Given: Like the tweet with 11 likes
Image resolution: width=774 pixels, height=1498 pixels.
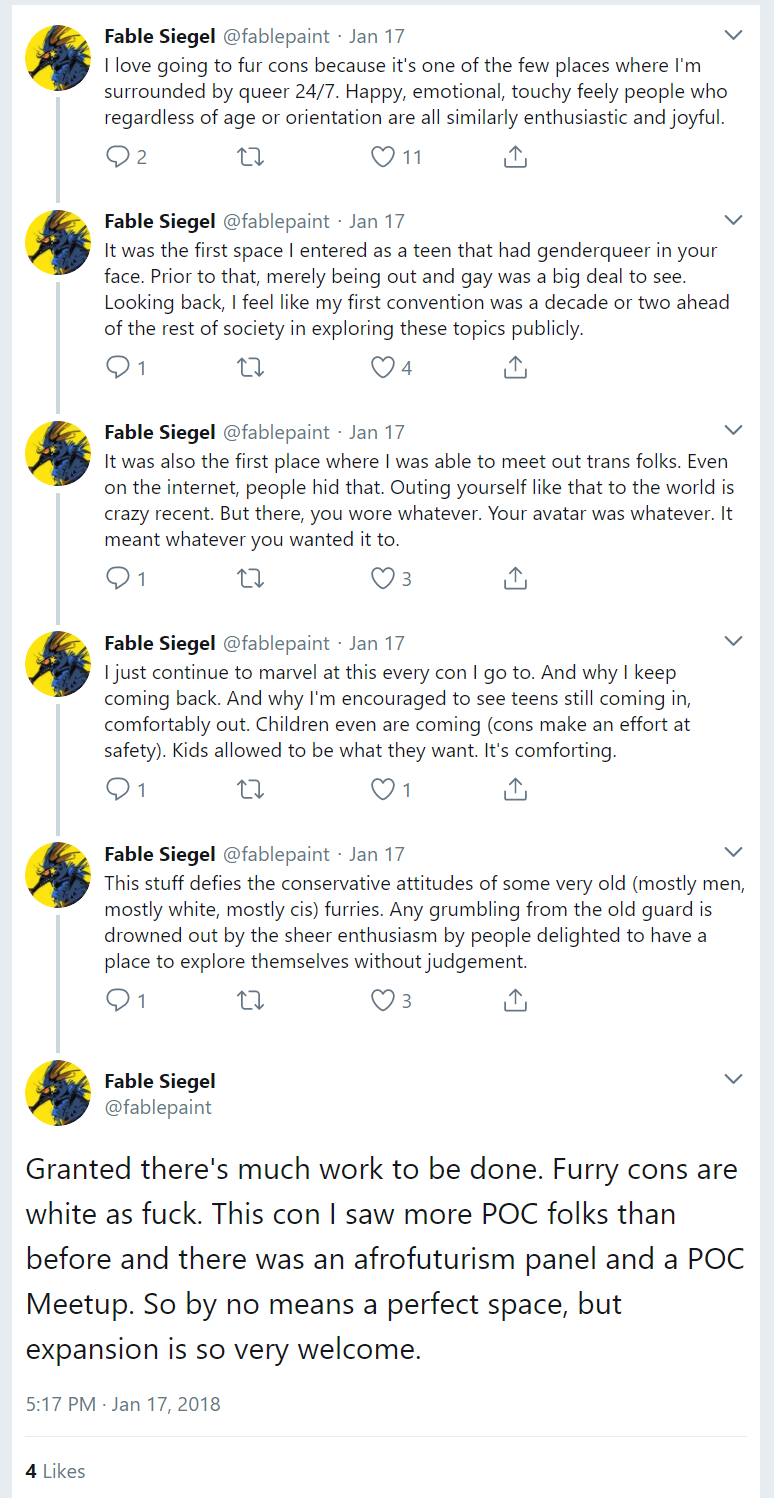Looking at the screenshot, I should (396, 157).
